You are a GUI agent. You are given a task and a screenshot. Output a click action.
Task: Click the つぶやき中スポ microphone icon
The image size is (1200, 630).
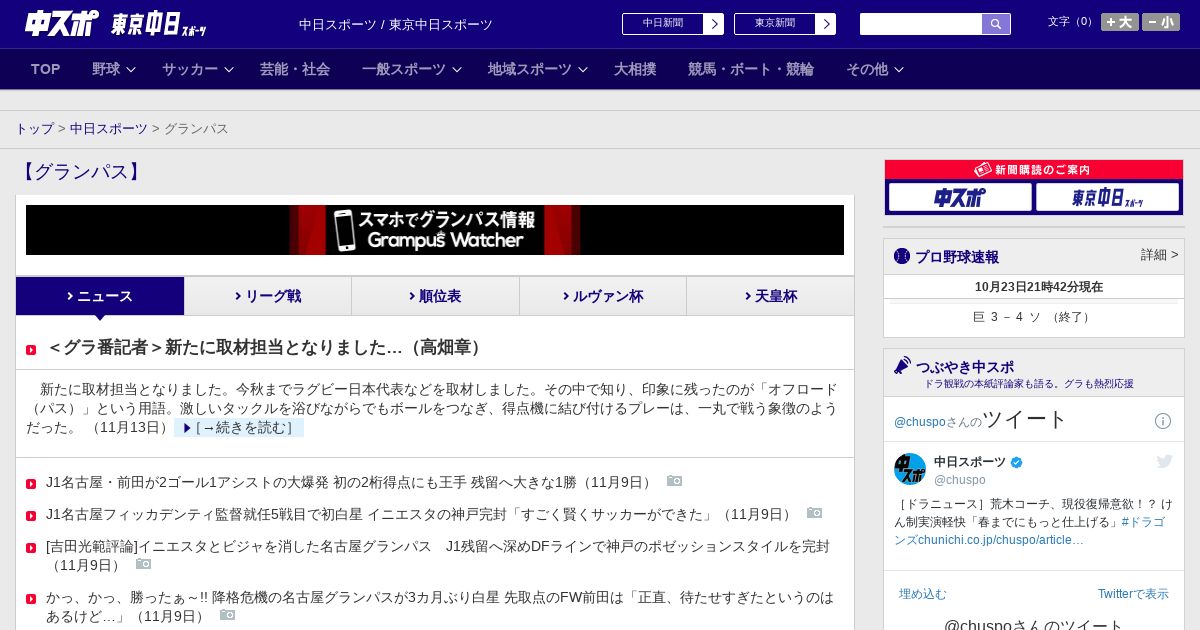point(903,366)
